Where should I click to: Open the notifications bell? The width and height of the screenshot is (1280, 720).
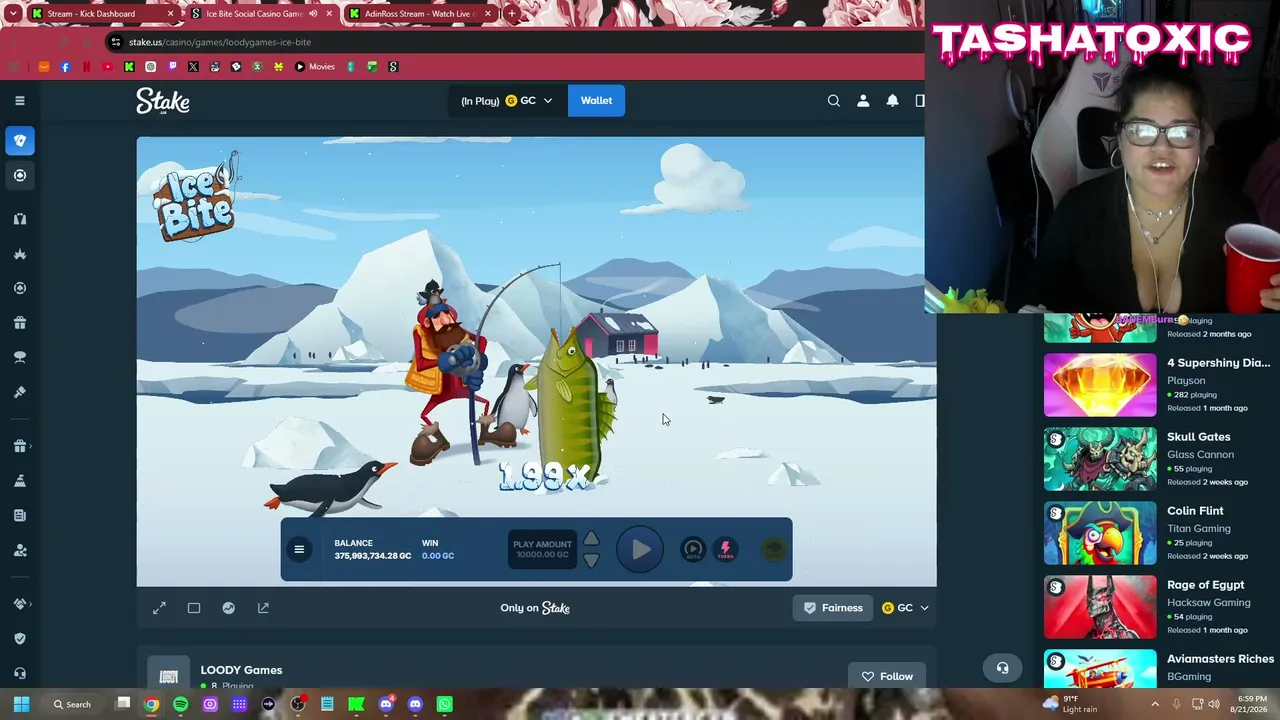point(892,100)
